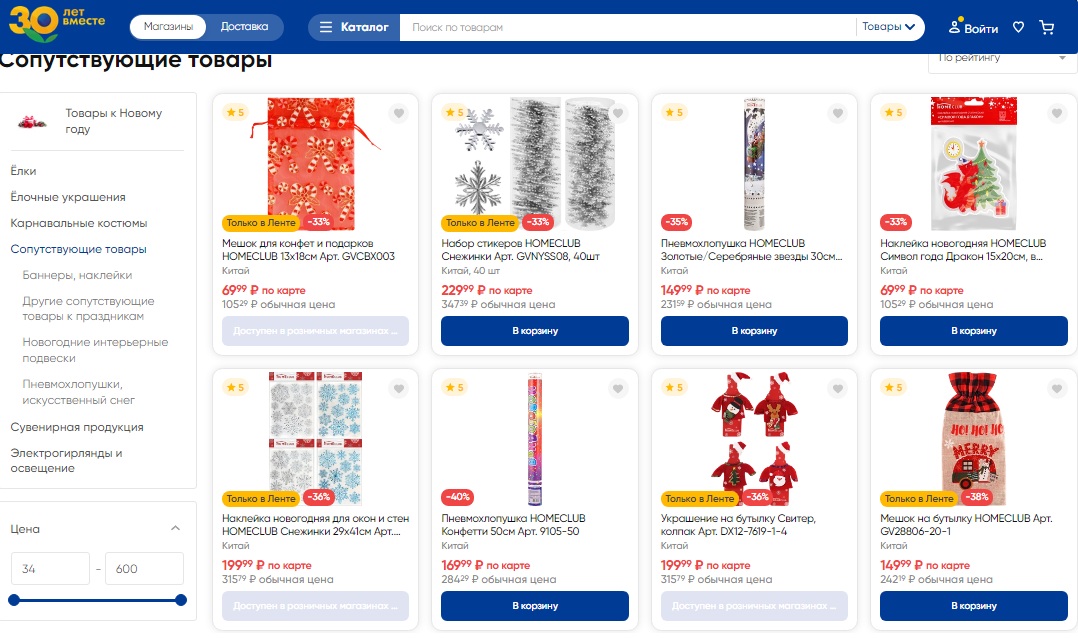This screenshot has width=1078, height=638.
Task: Select Ёлочные украшения category
Action: point(68,197)
